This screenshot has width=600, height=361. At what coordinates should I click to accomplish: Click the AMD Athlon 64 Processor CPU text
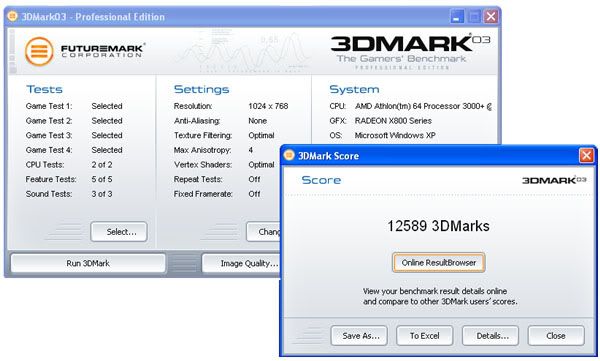pyautogui.click(x=423, y=106)
